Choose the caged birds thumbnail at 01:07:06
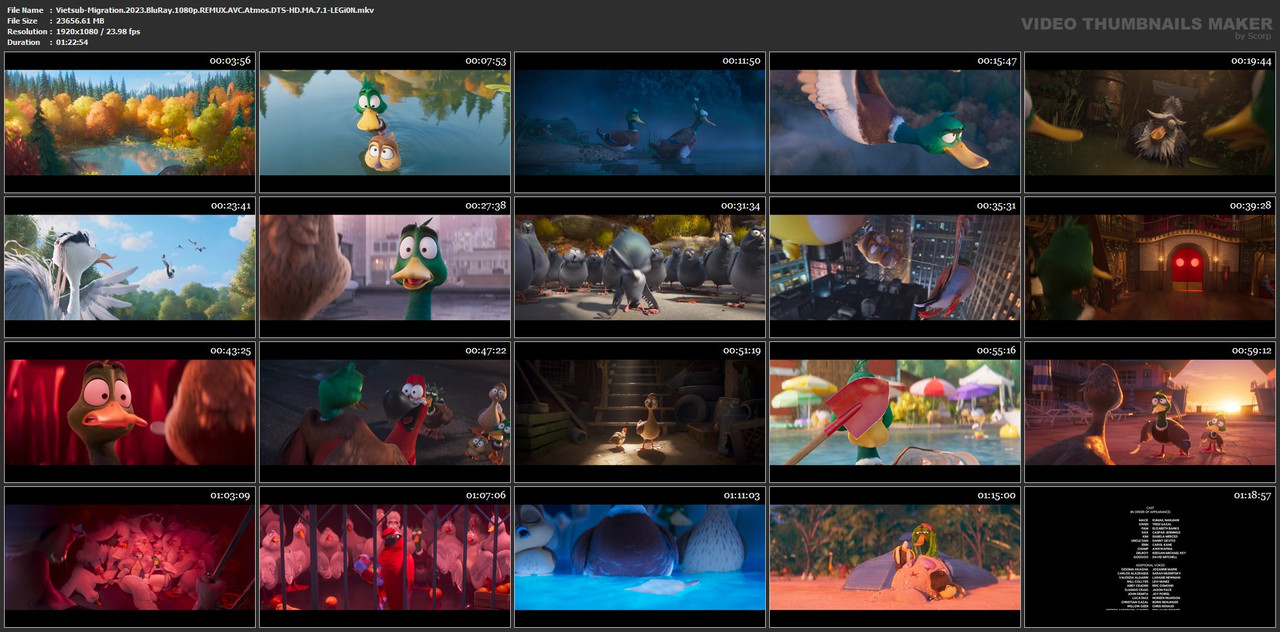Image resolution: width=1280 pixels, height=632 pixels. [x=385, y=557]
